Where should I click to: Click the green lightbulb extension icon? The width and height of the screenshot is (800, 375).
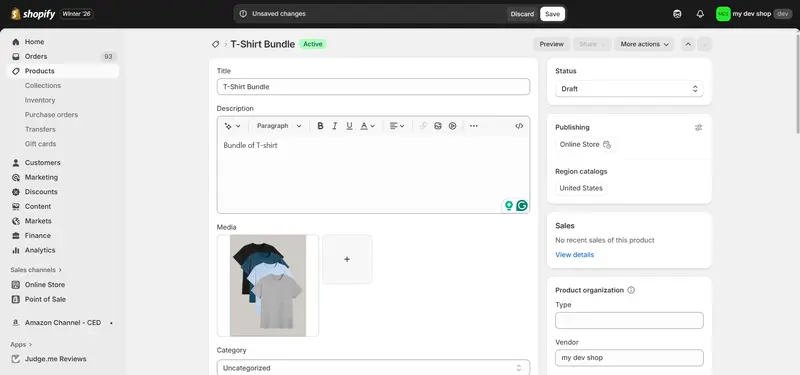coord(509,206)
